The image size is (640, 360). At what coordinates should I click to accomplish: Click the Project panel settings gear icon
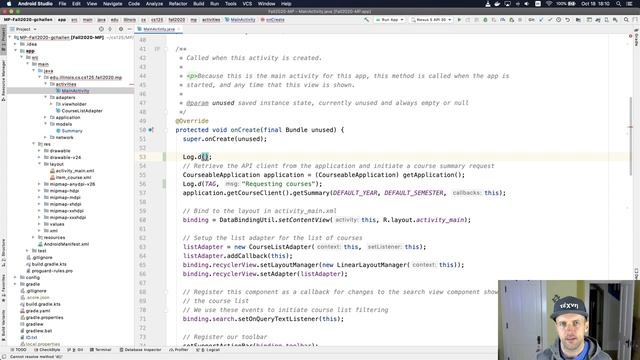[x=121, y=29]
